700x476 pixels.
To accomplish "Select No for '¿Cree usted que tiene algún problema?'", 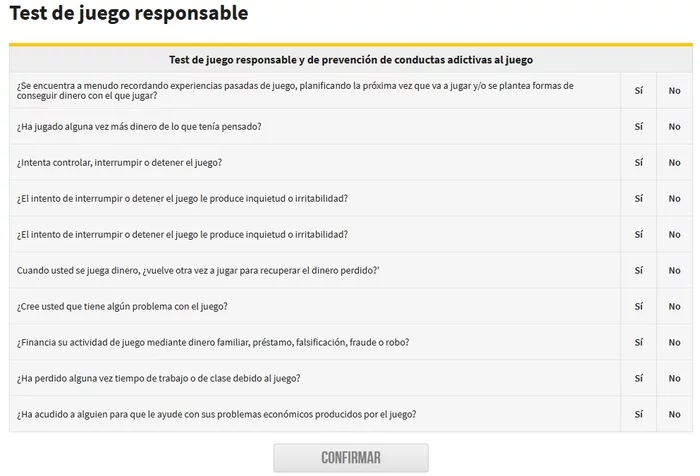I will (674, 307).
